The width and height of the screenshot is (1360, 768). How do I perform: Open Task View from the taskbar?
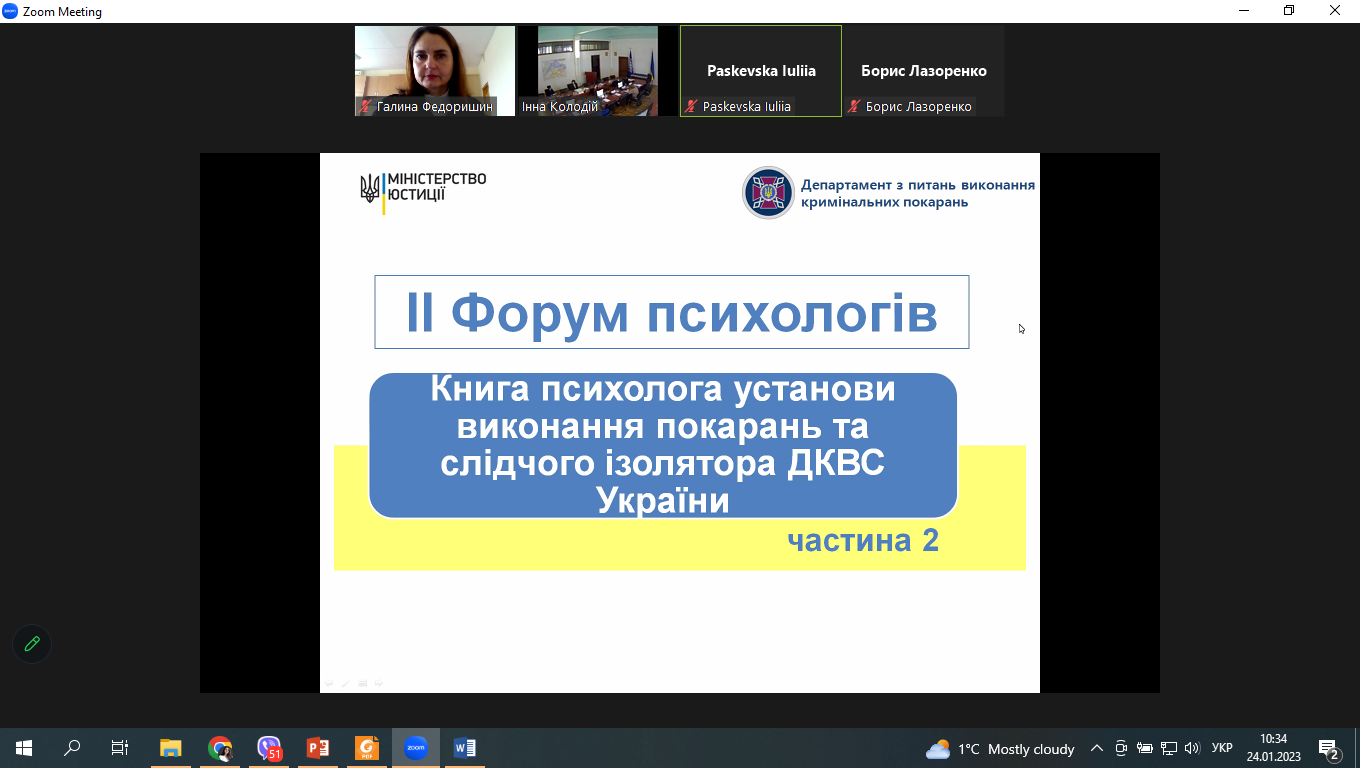[x=120, y=748]
